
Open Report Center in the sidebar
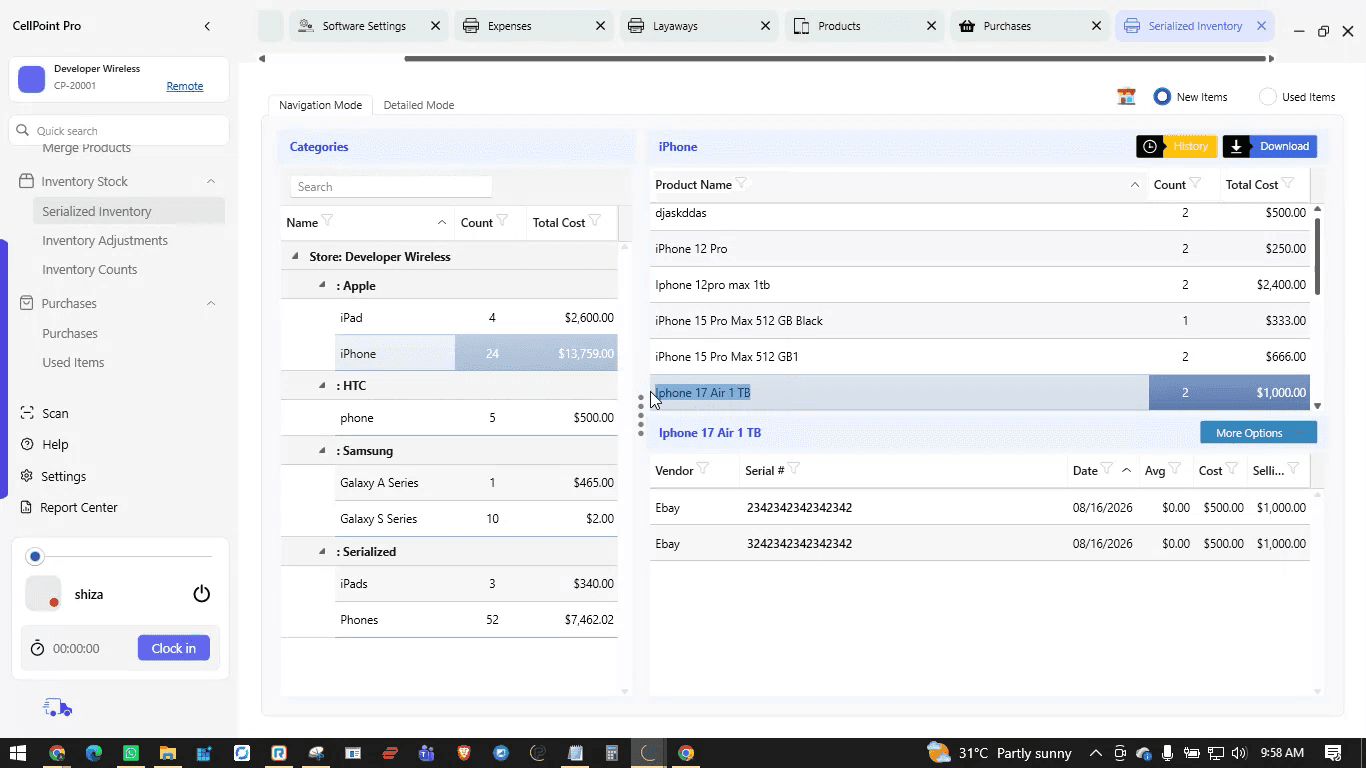[x=79, y=507]
